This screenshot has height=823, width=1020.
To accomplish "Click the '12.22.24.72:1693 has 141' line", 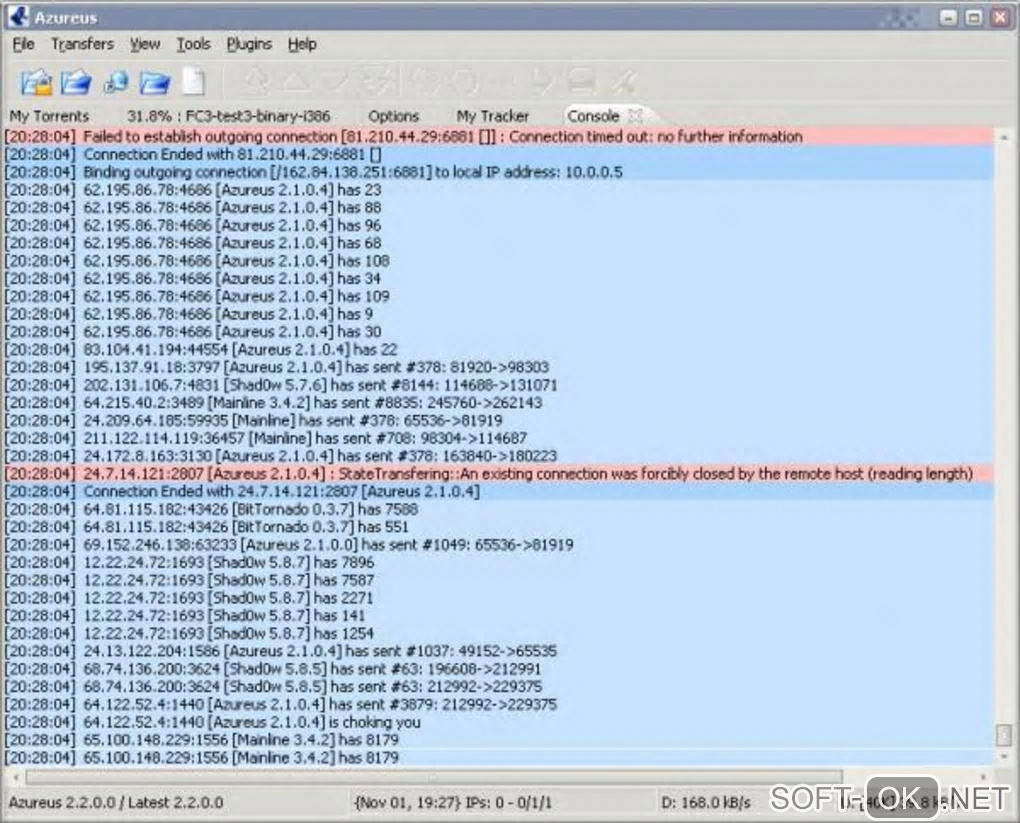I will 499,615.
